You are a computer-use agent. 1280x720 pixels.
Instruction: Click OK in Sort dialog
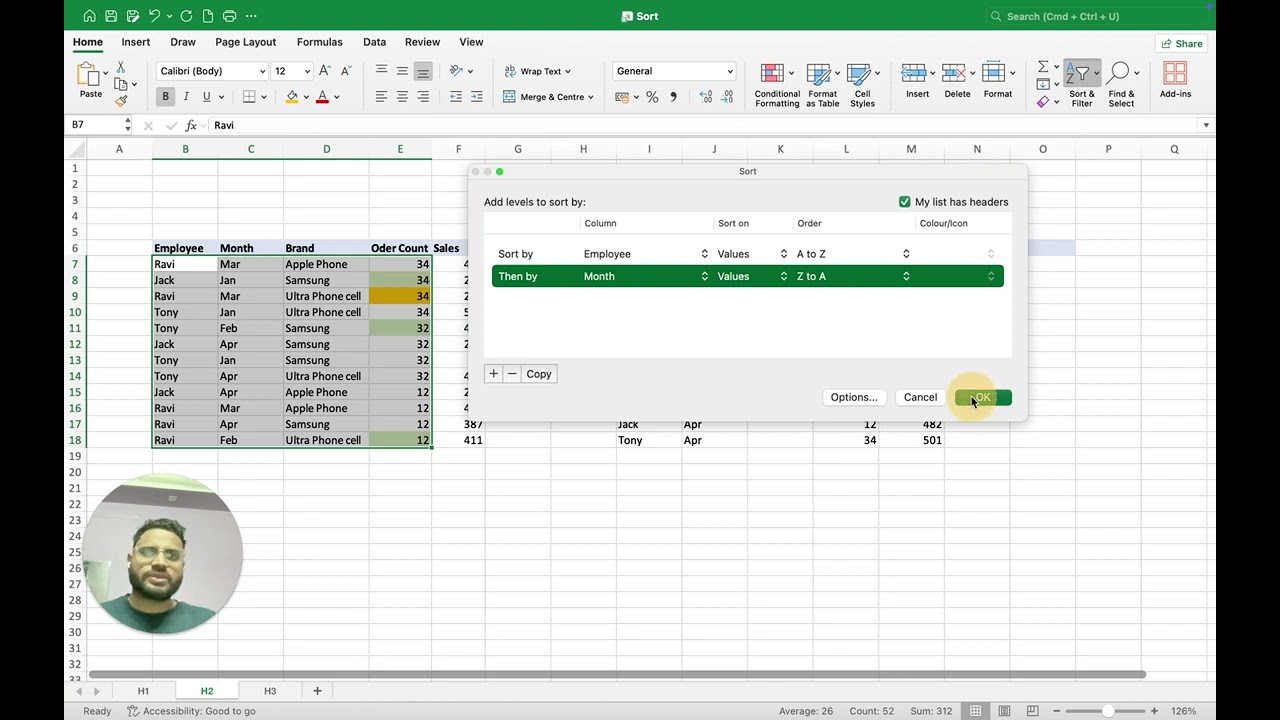(x=983, y=397)
